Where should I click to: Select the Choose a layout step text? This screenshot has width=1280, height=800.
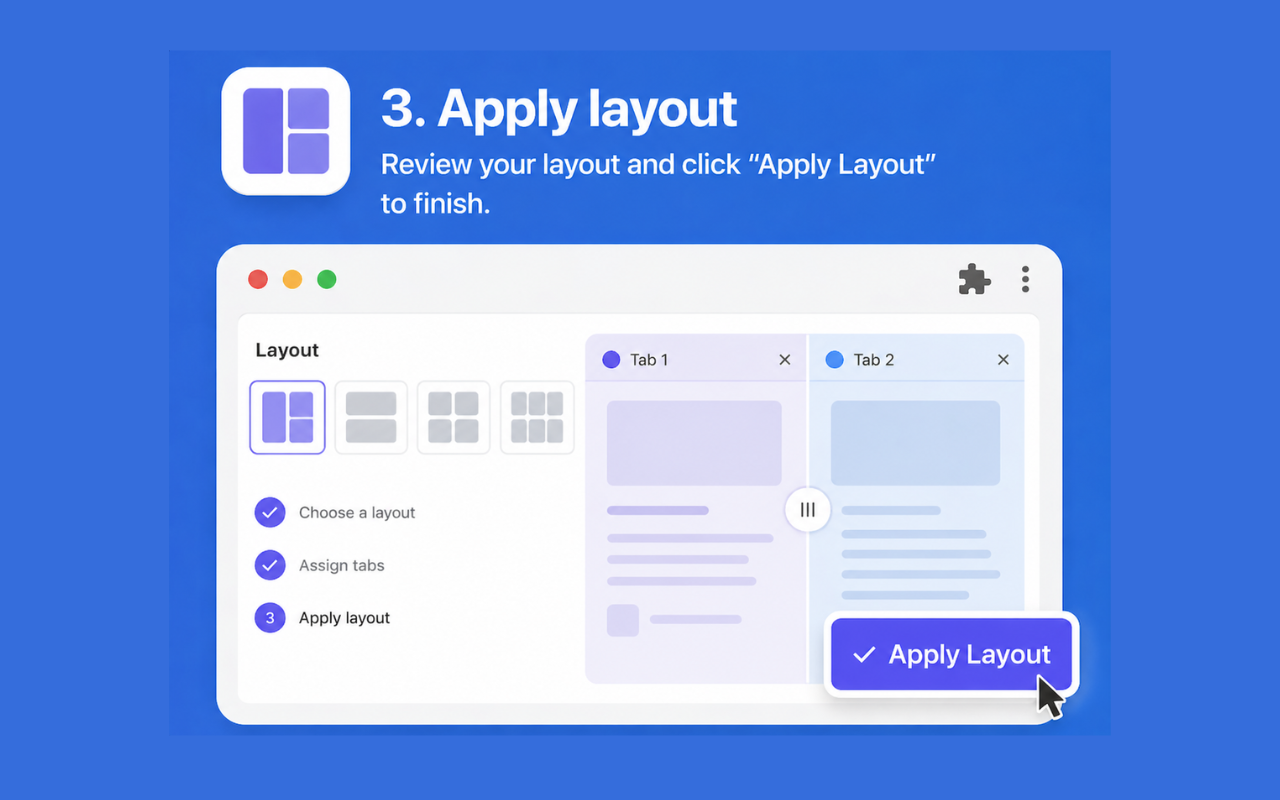[357, 512]
